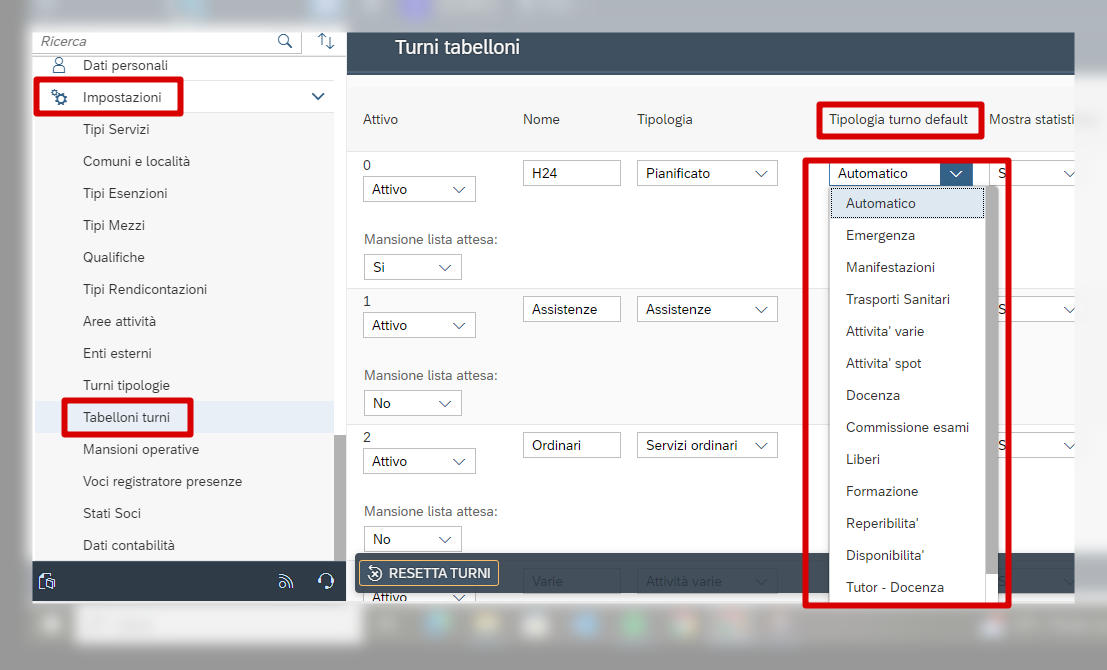Screen dimensions: 1107x670
Task: Click the RSS feed icon
Action: (x=286, y=581)
